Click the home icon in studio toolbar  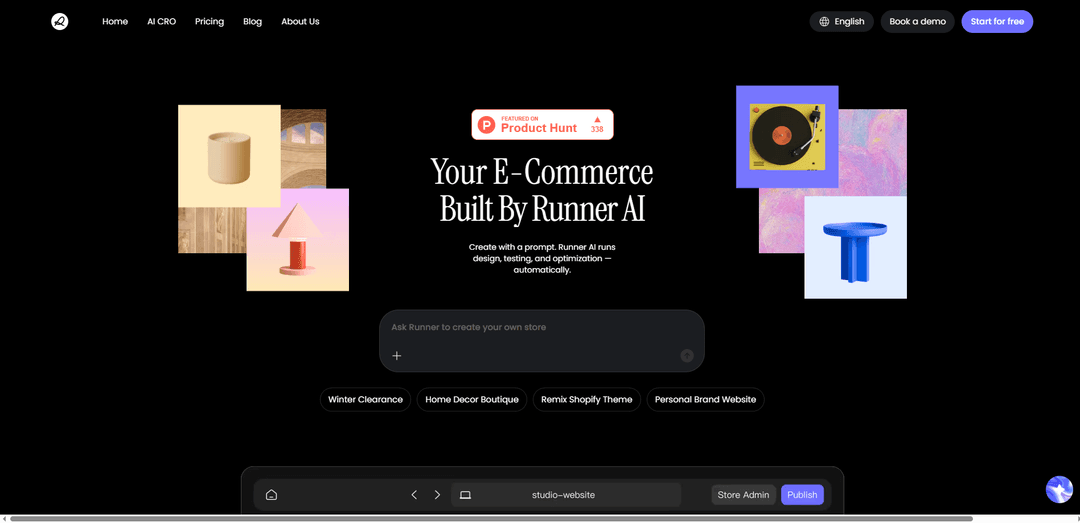pos(271,495)
